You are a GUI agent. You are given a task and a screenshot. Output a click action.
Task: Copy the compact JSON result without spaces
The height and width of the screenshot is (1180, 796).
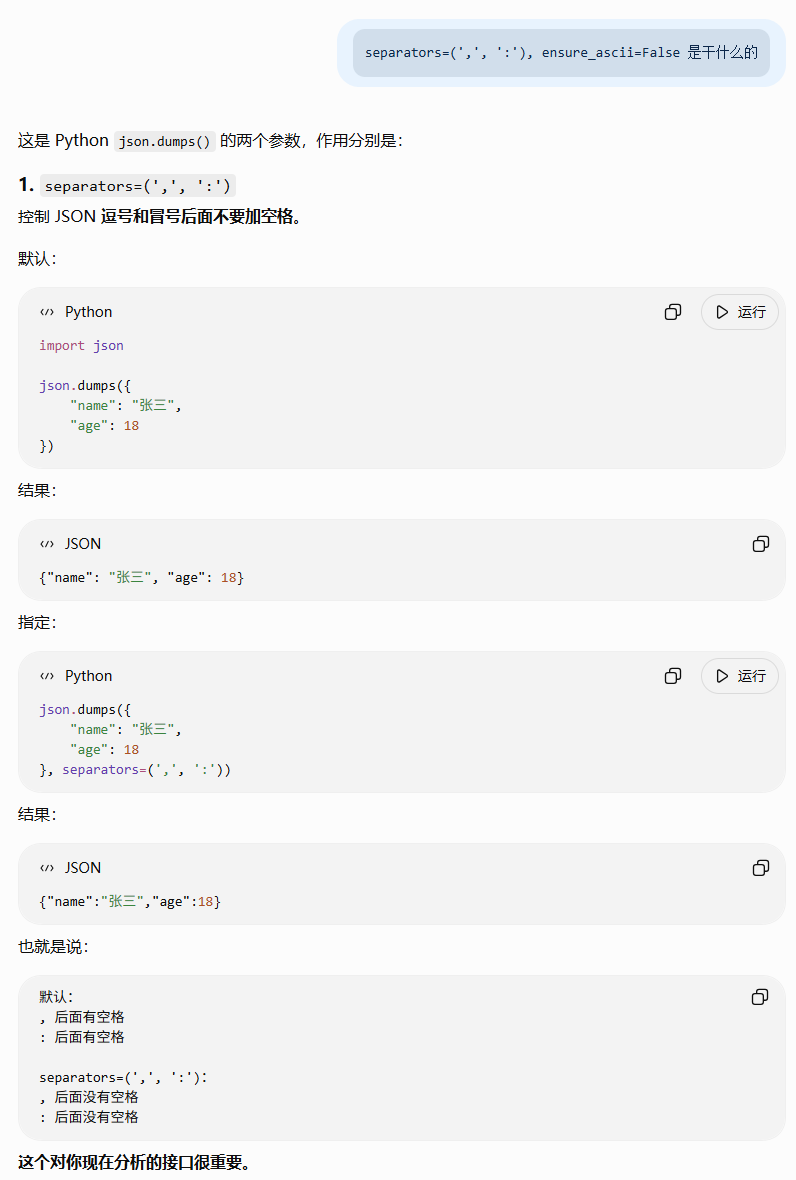pos(761,868)
